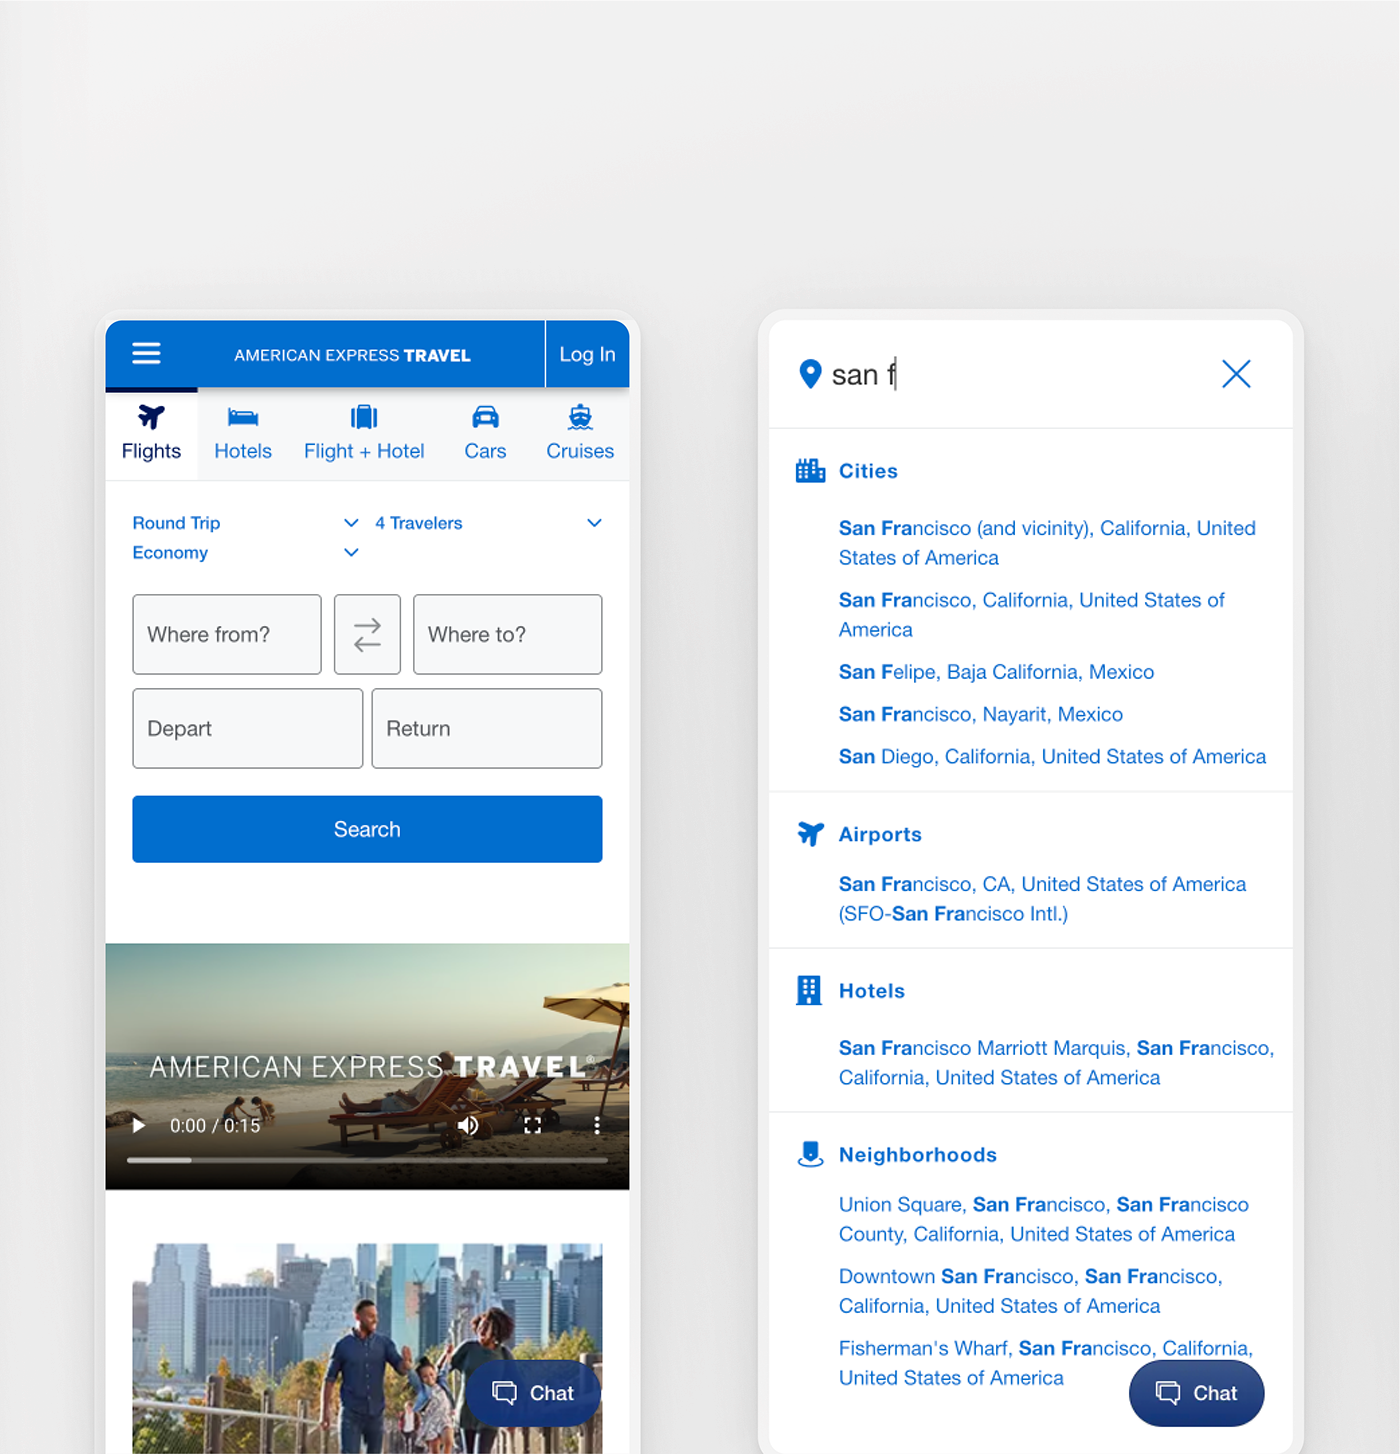Switch to the Hotels tab
Image resolution: width=1400 pixels, height=1454 pixels.
click(243, 433)
